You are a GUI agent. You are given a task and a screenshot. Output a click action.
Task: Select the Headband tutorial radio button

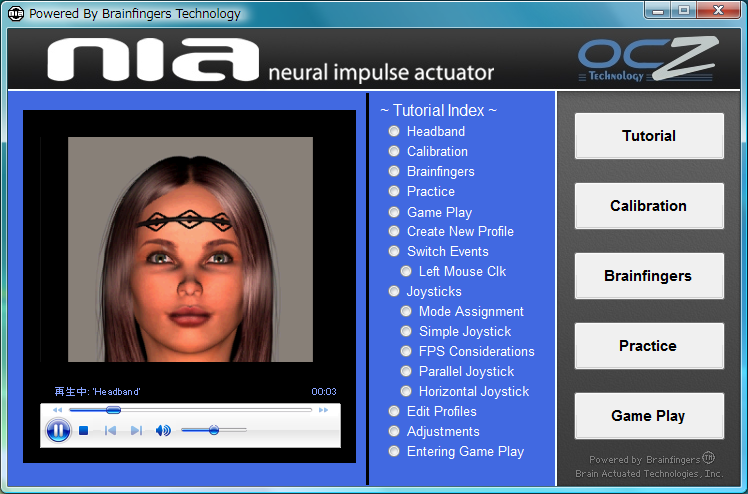394,131
